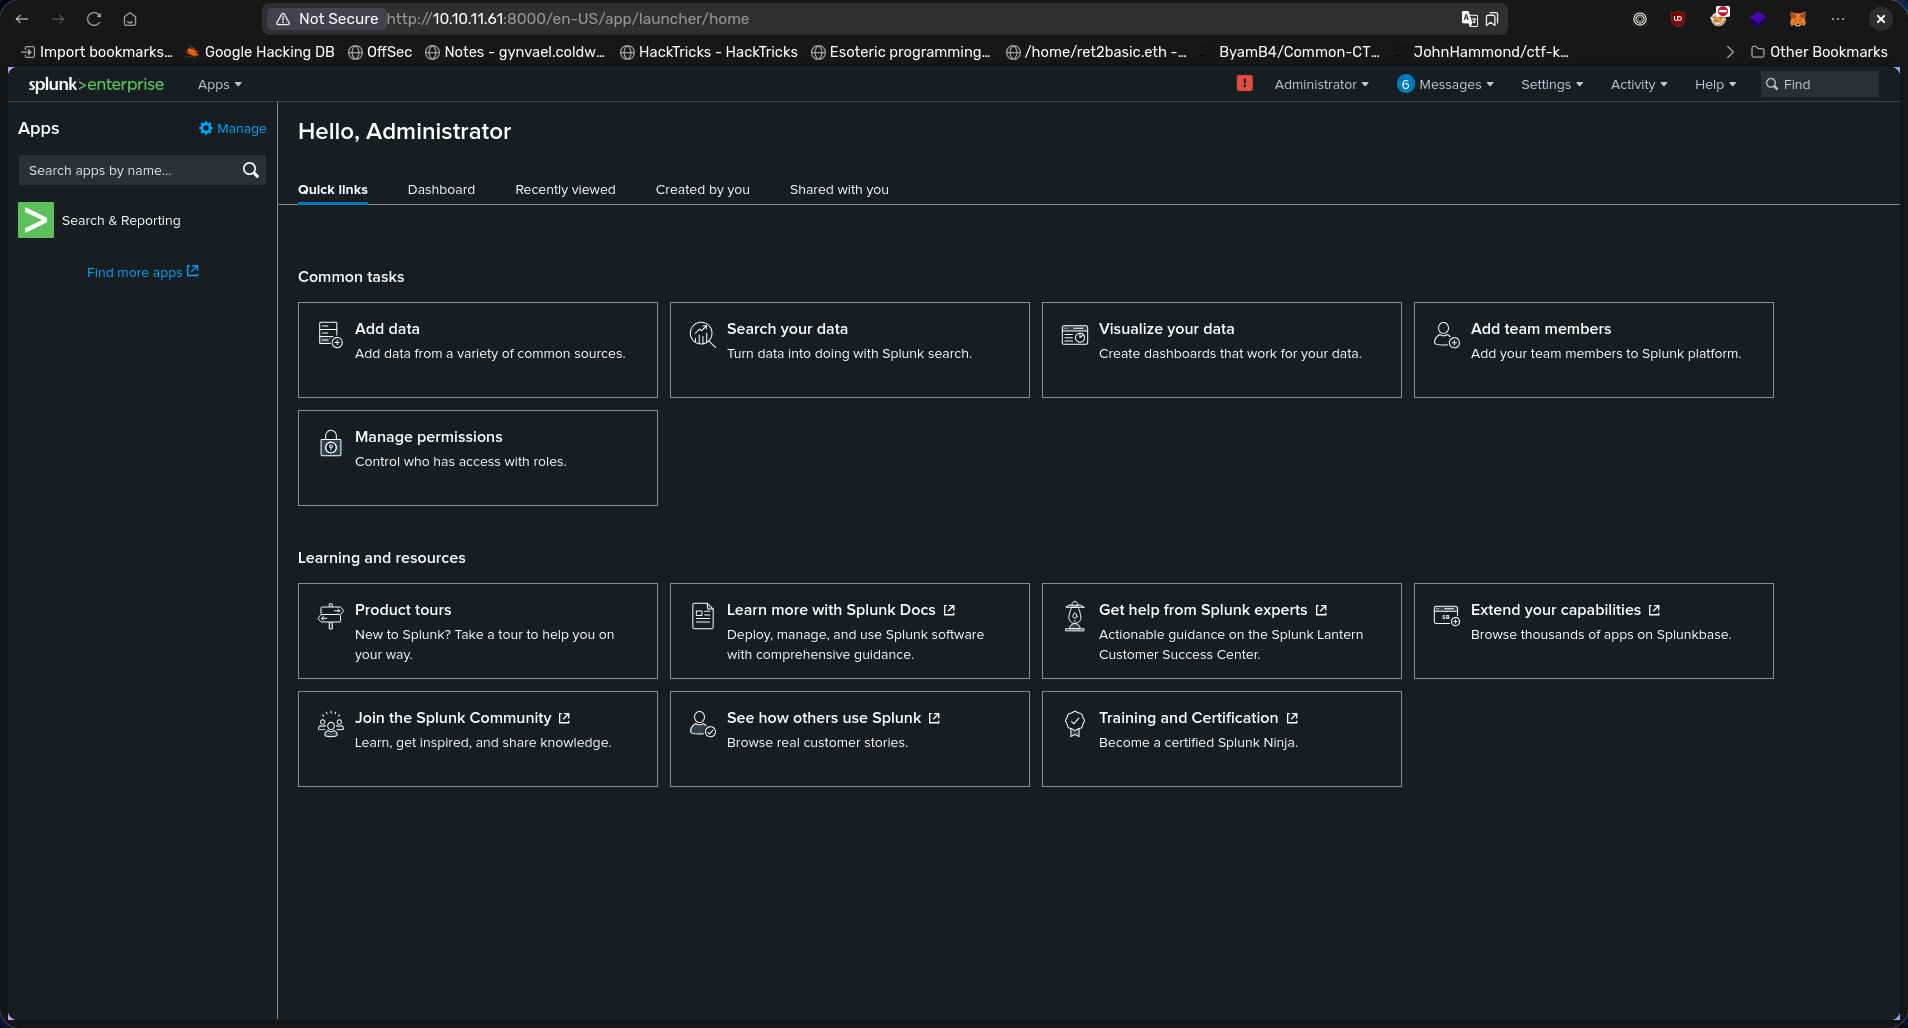
Task: Click the browser reload icon
Action: click(94, 19)
